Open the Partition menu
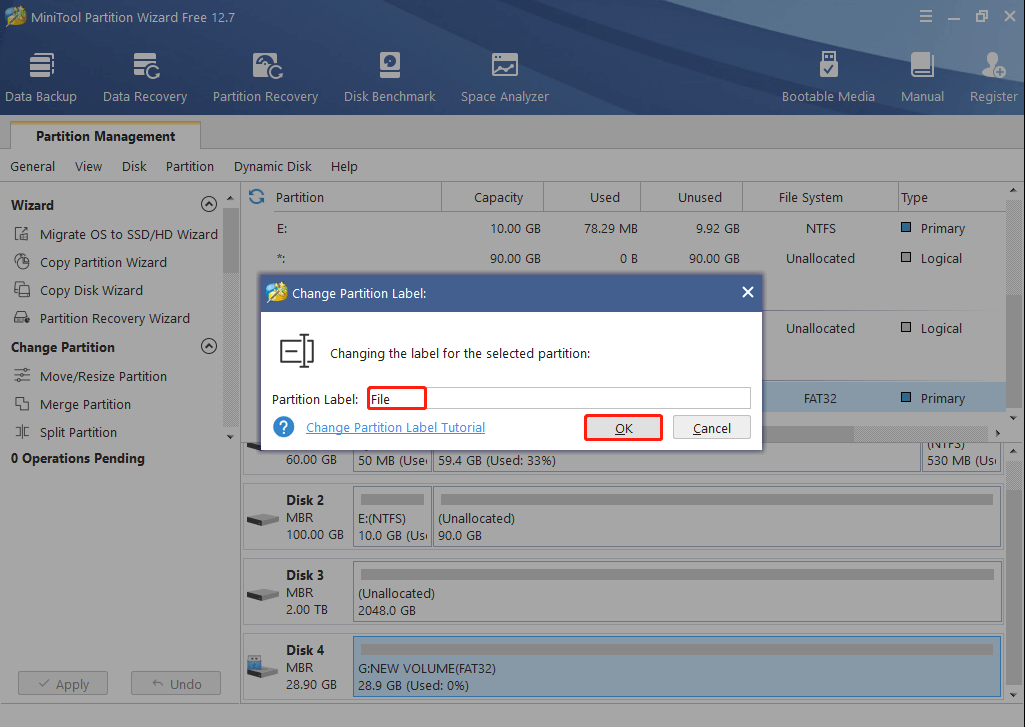The image size is (1025, 727). pos(190,167)
